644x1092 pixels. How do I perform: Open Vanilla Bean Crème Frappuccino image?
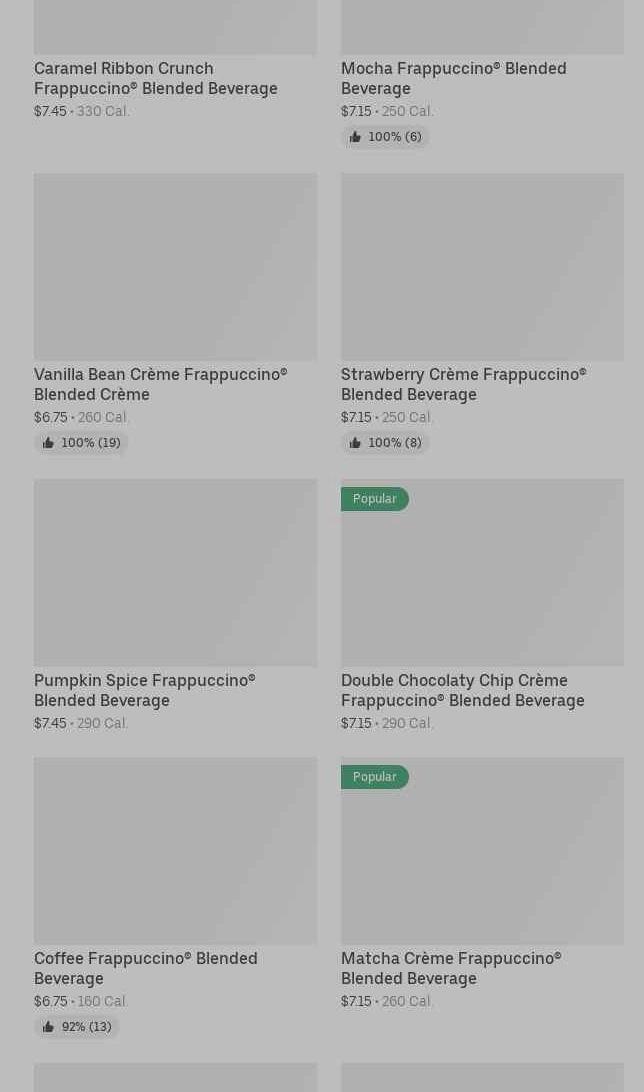tap(175, 266)
